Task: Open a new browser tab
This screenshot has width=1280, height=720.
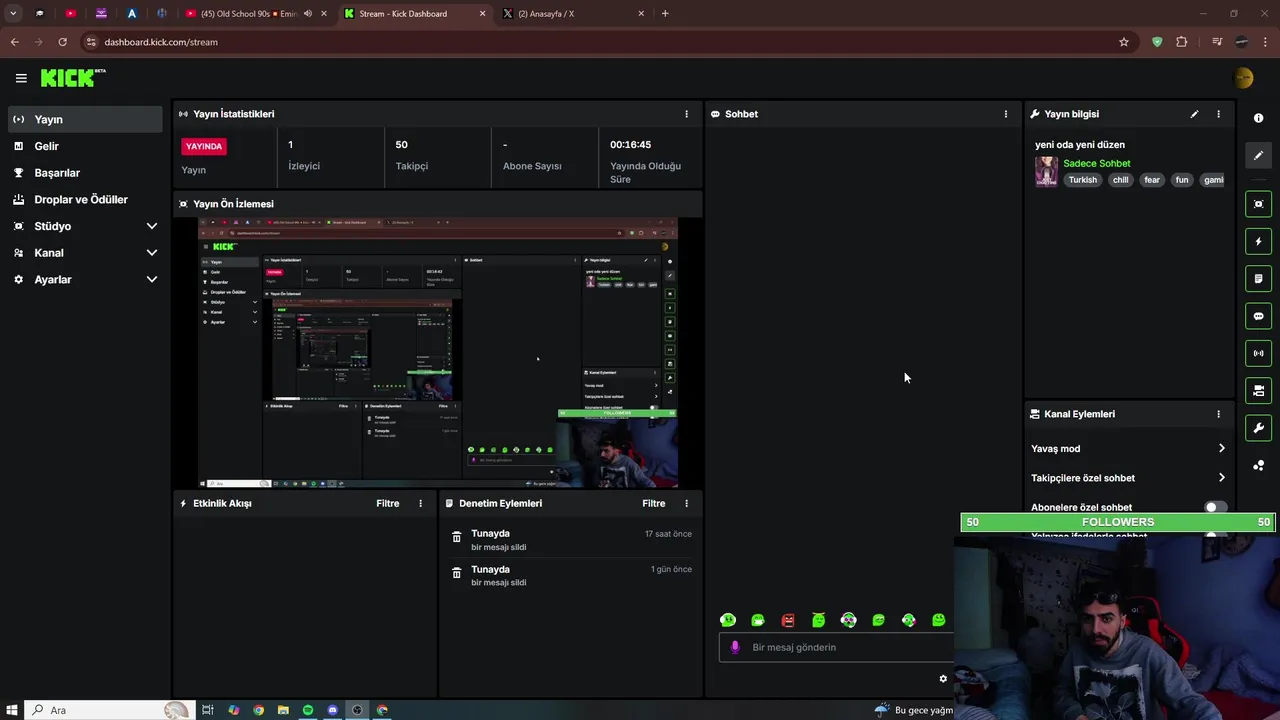Action: tap(665, 14)
